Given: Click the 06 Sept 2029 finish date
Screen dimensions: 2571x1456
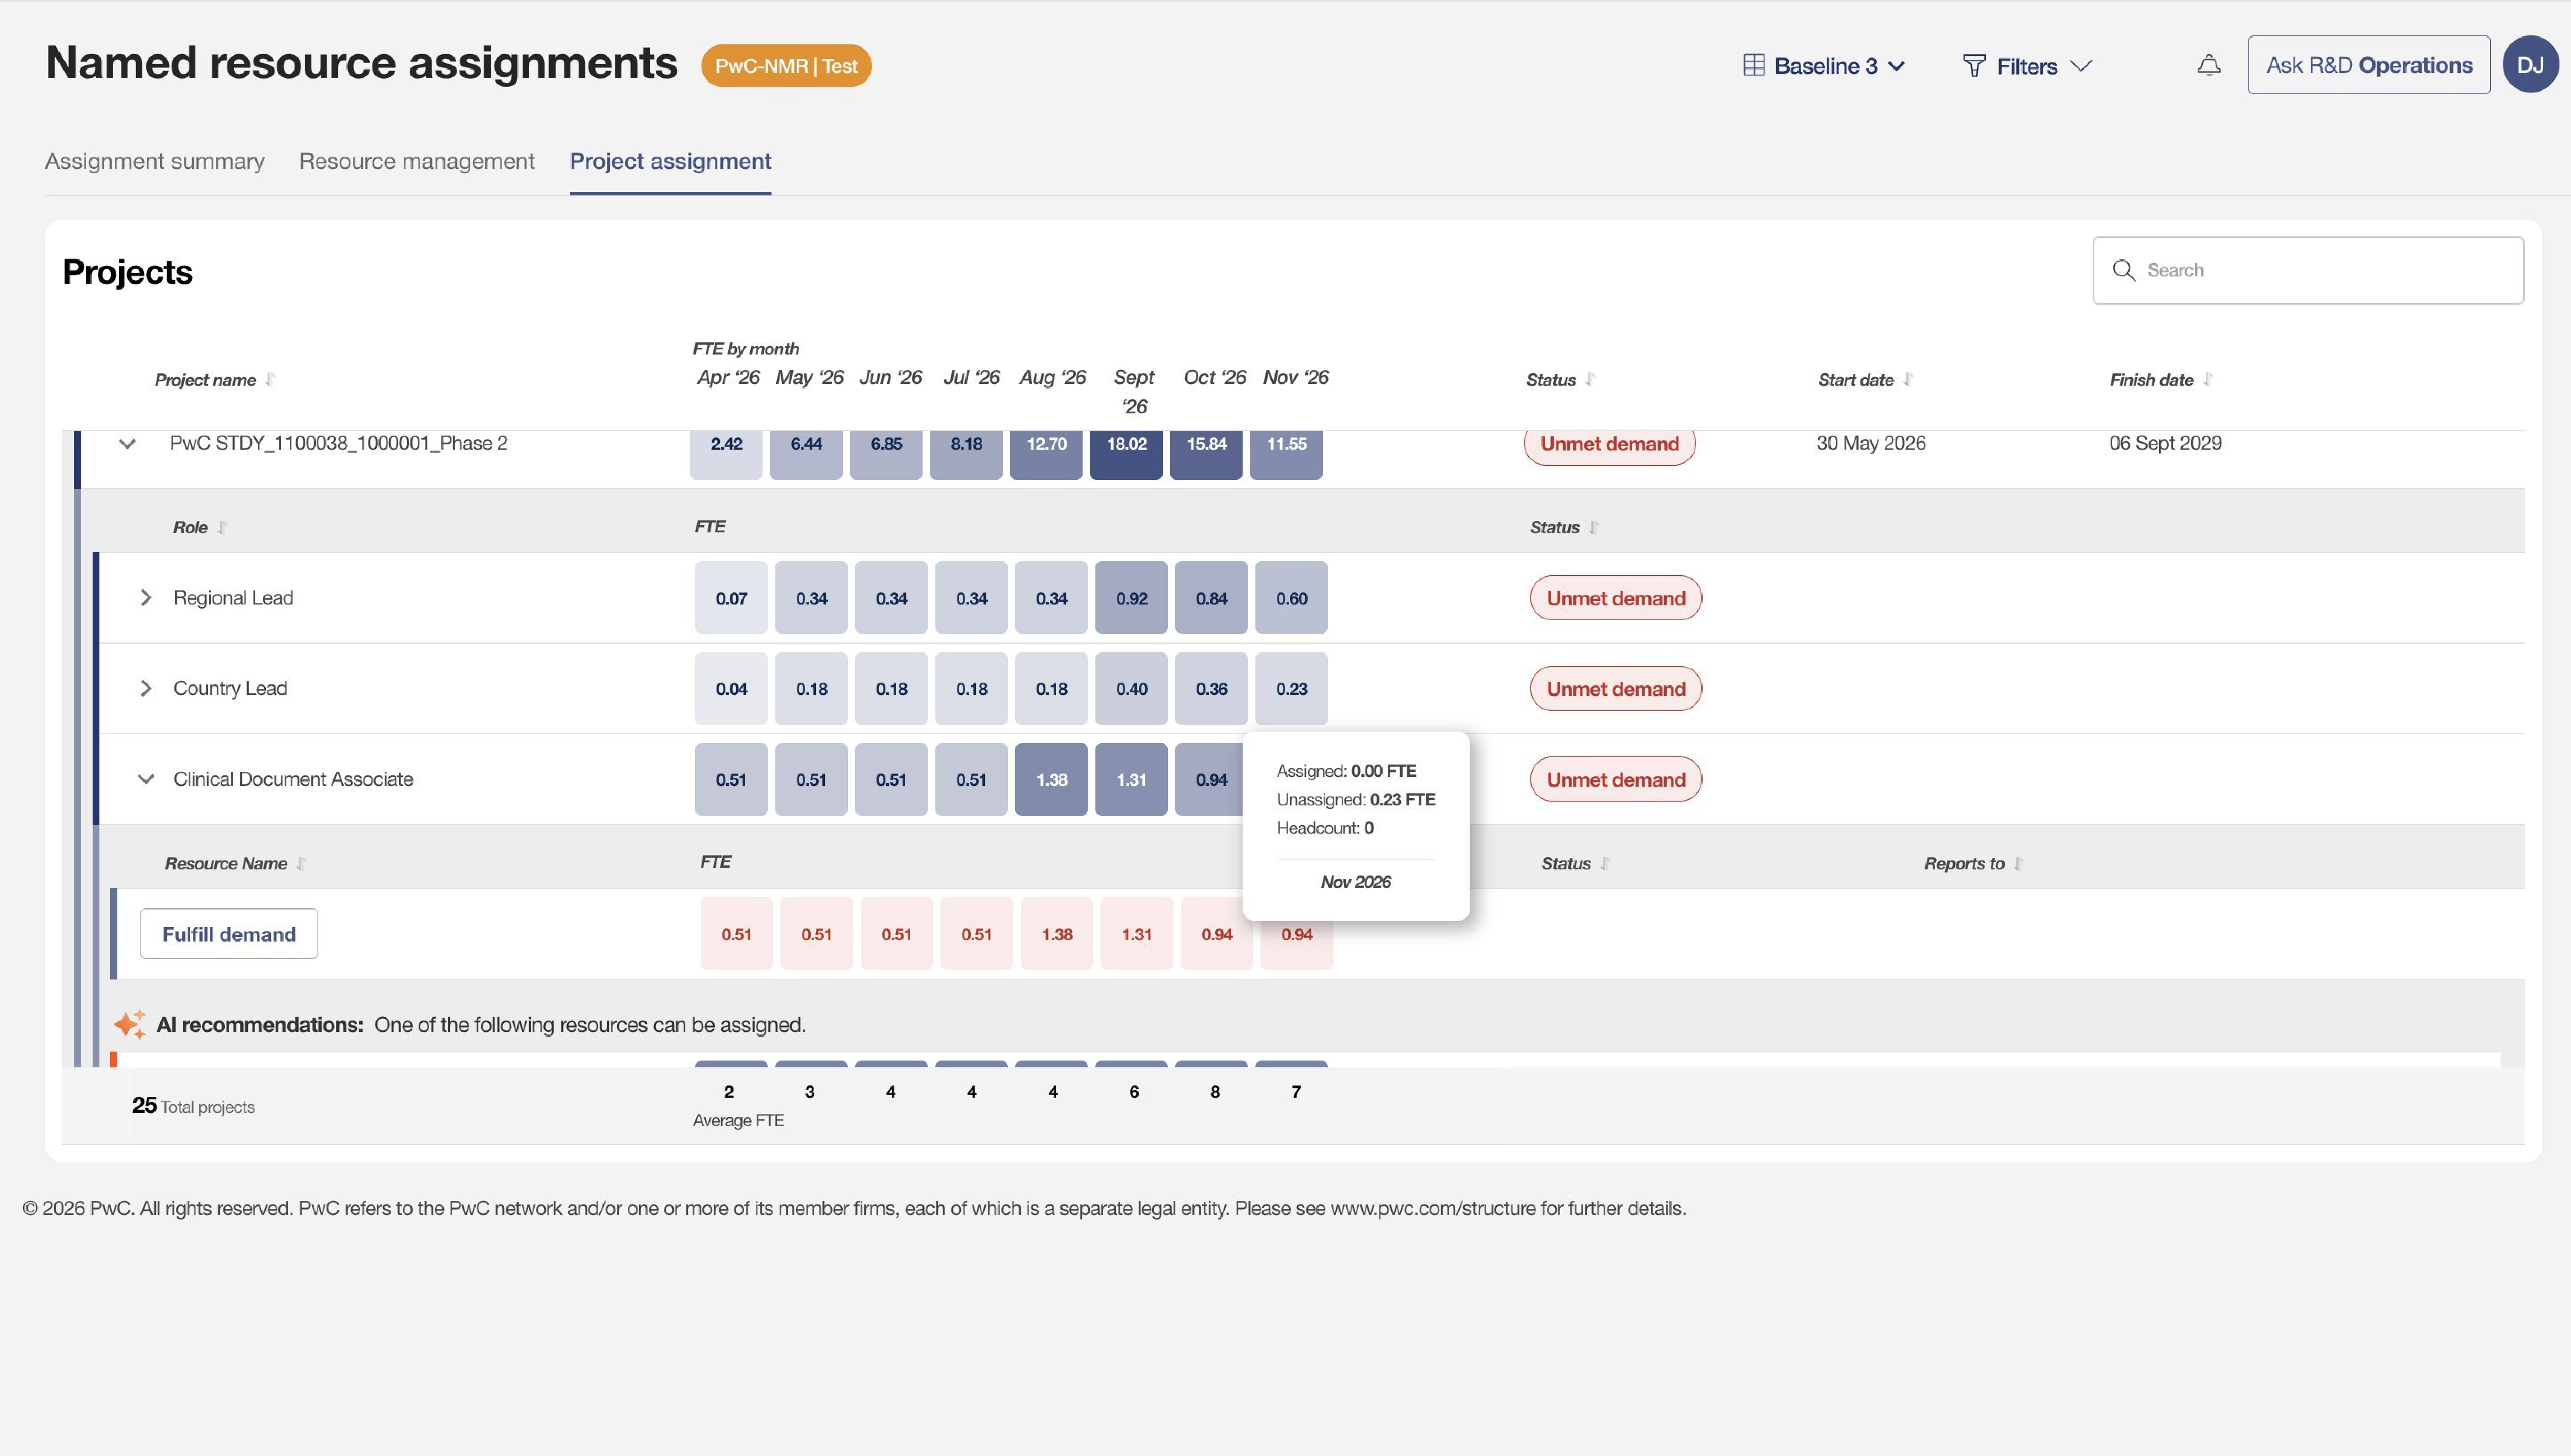Looking at the screenshot, I should [2165, 443].
